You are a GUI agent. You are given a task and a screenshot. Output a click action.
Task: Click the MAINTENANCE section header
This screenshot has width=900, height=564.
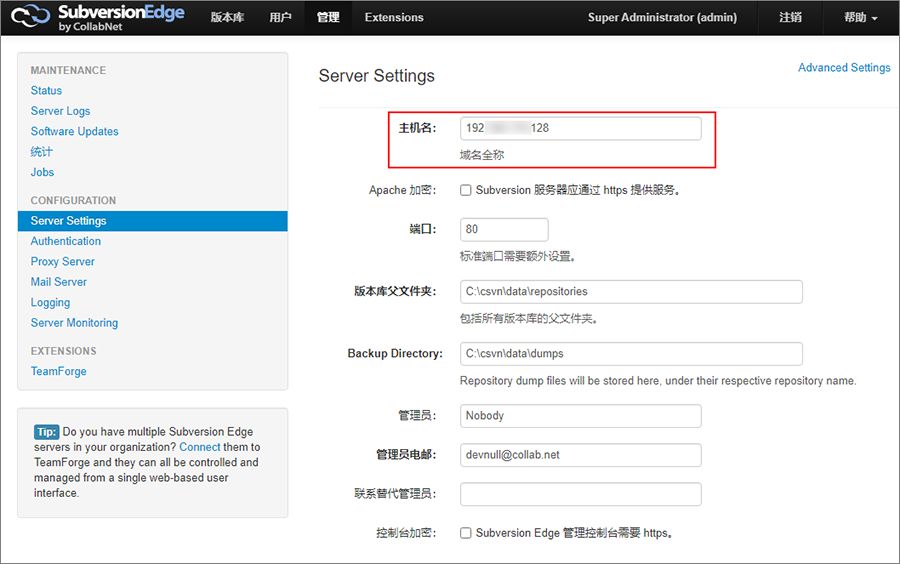(x=68, y=71)
